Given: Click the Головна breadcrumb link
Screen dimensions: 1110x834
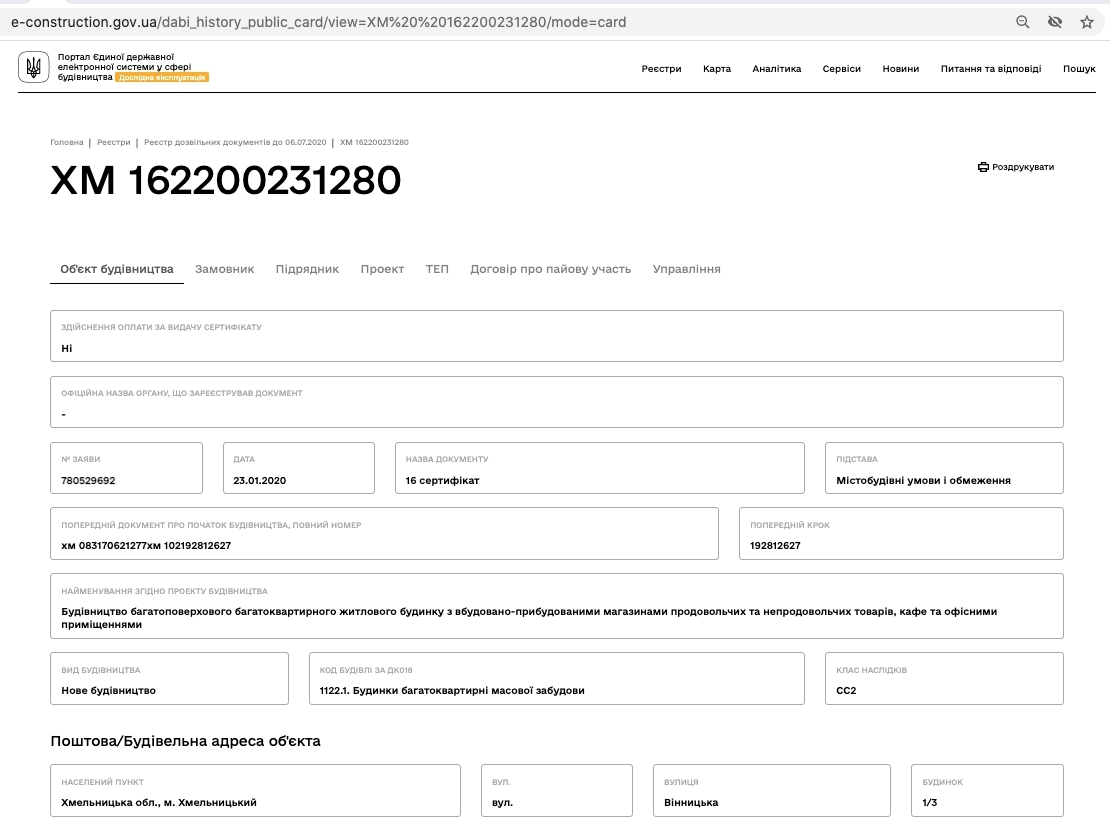Looking at the screenshot, I should pos(67,142).
